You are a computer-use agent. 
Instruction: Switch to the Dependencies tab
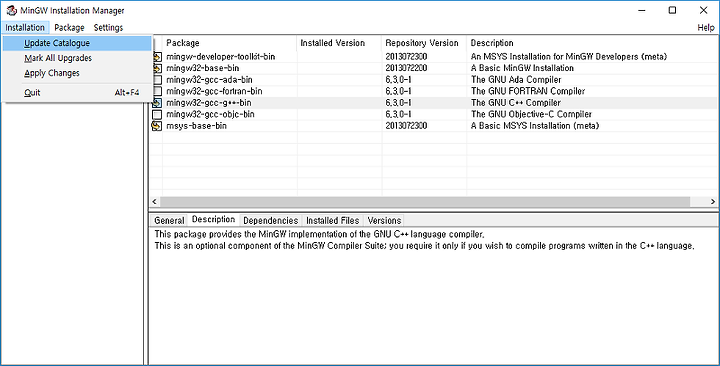[270, 221]
